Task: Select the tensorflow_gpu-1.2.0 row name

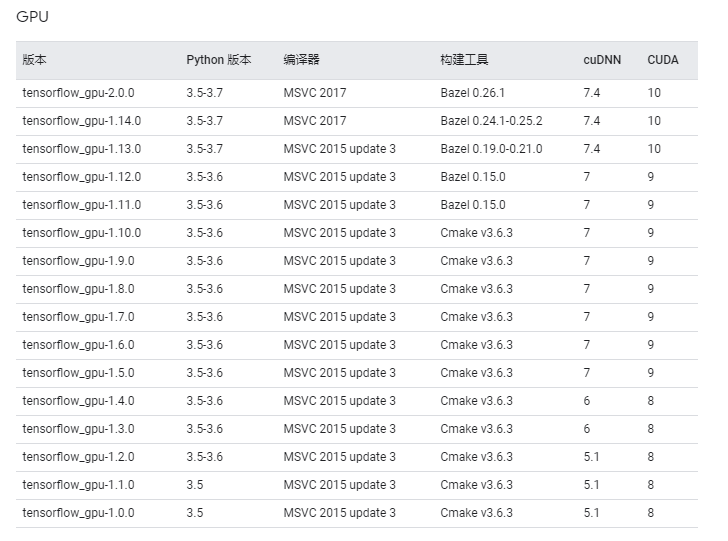Action: pos(78,457)
